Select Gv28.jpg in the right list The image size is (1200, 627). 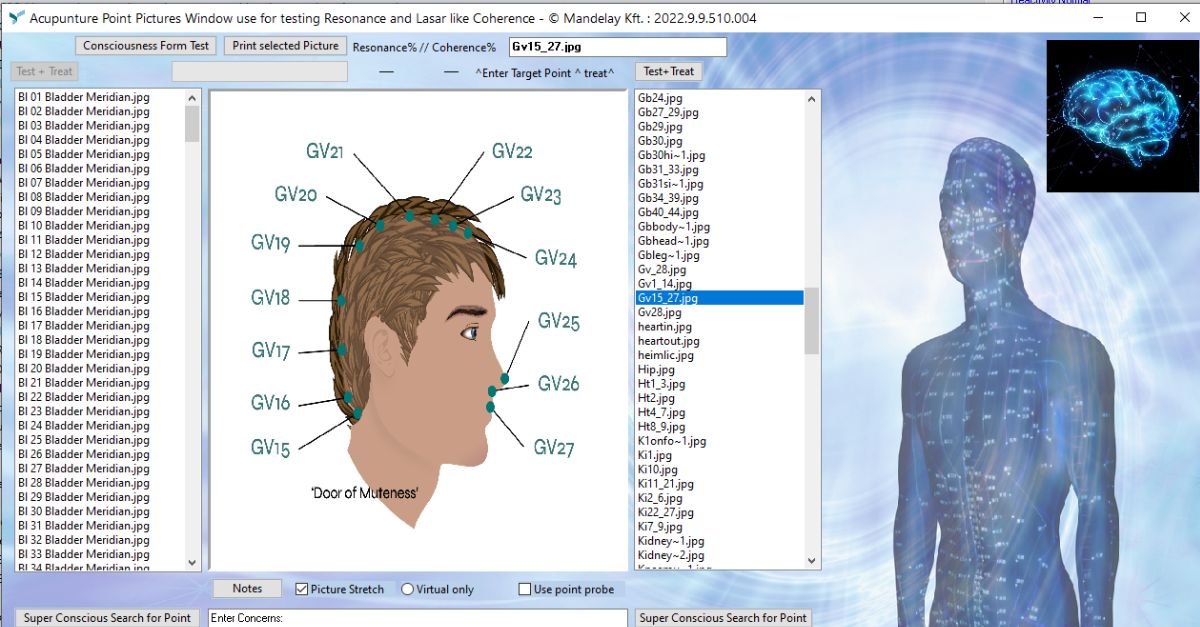point(660,312)
